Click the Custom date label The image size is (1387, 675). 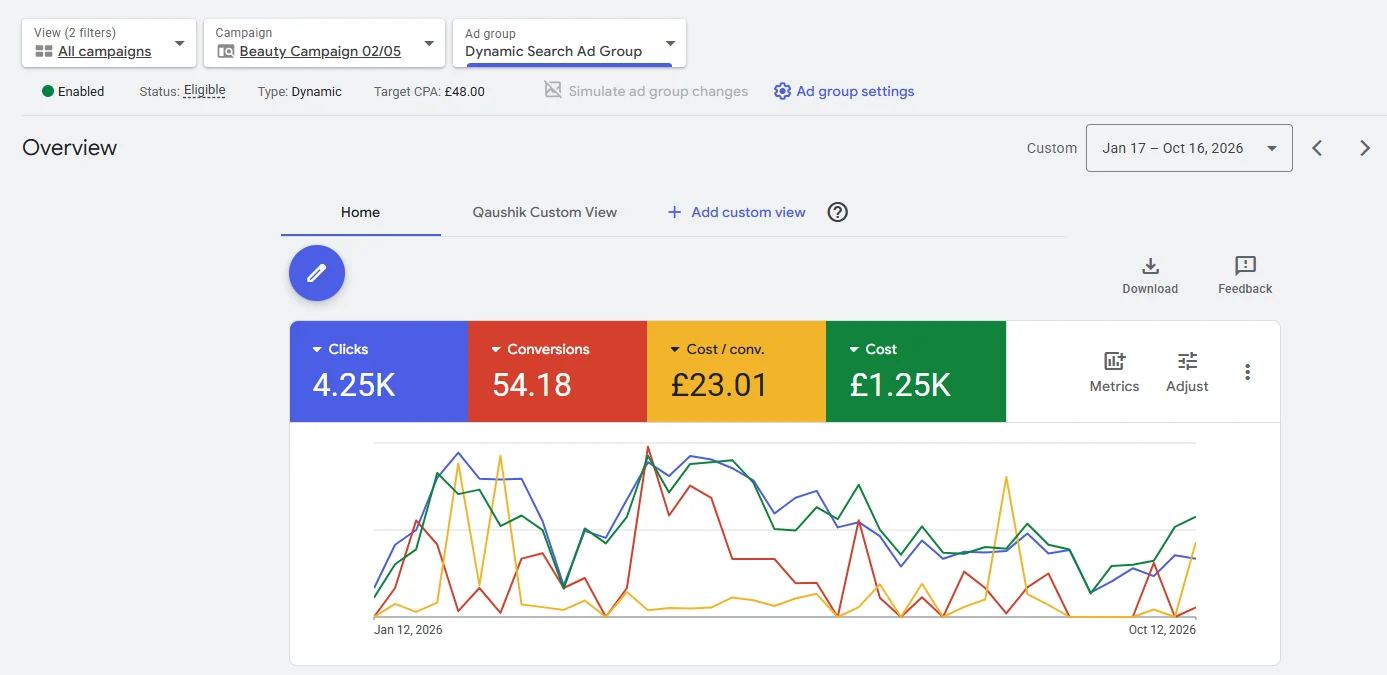1052,148
